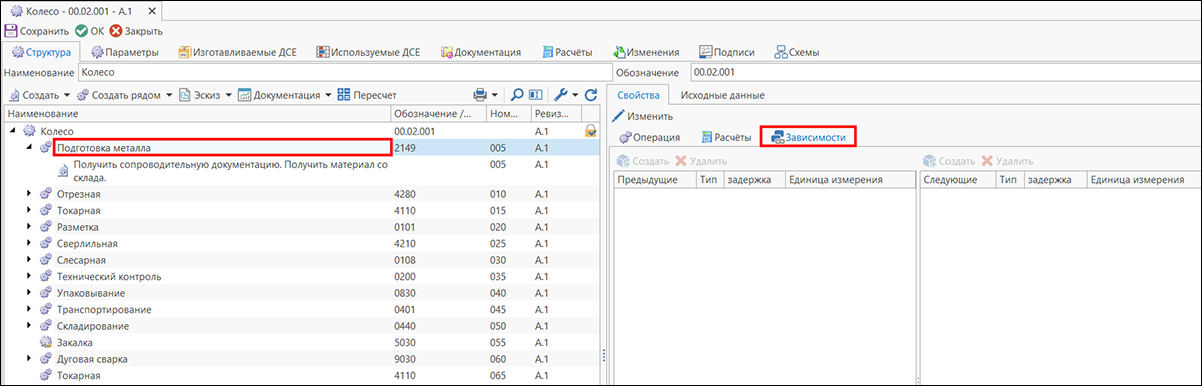
Task: Collapse the Колесо root node
Action: (x=12, y=131)
